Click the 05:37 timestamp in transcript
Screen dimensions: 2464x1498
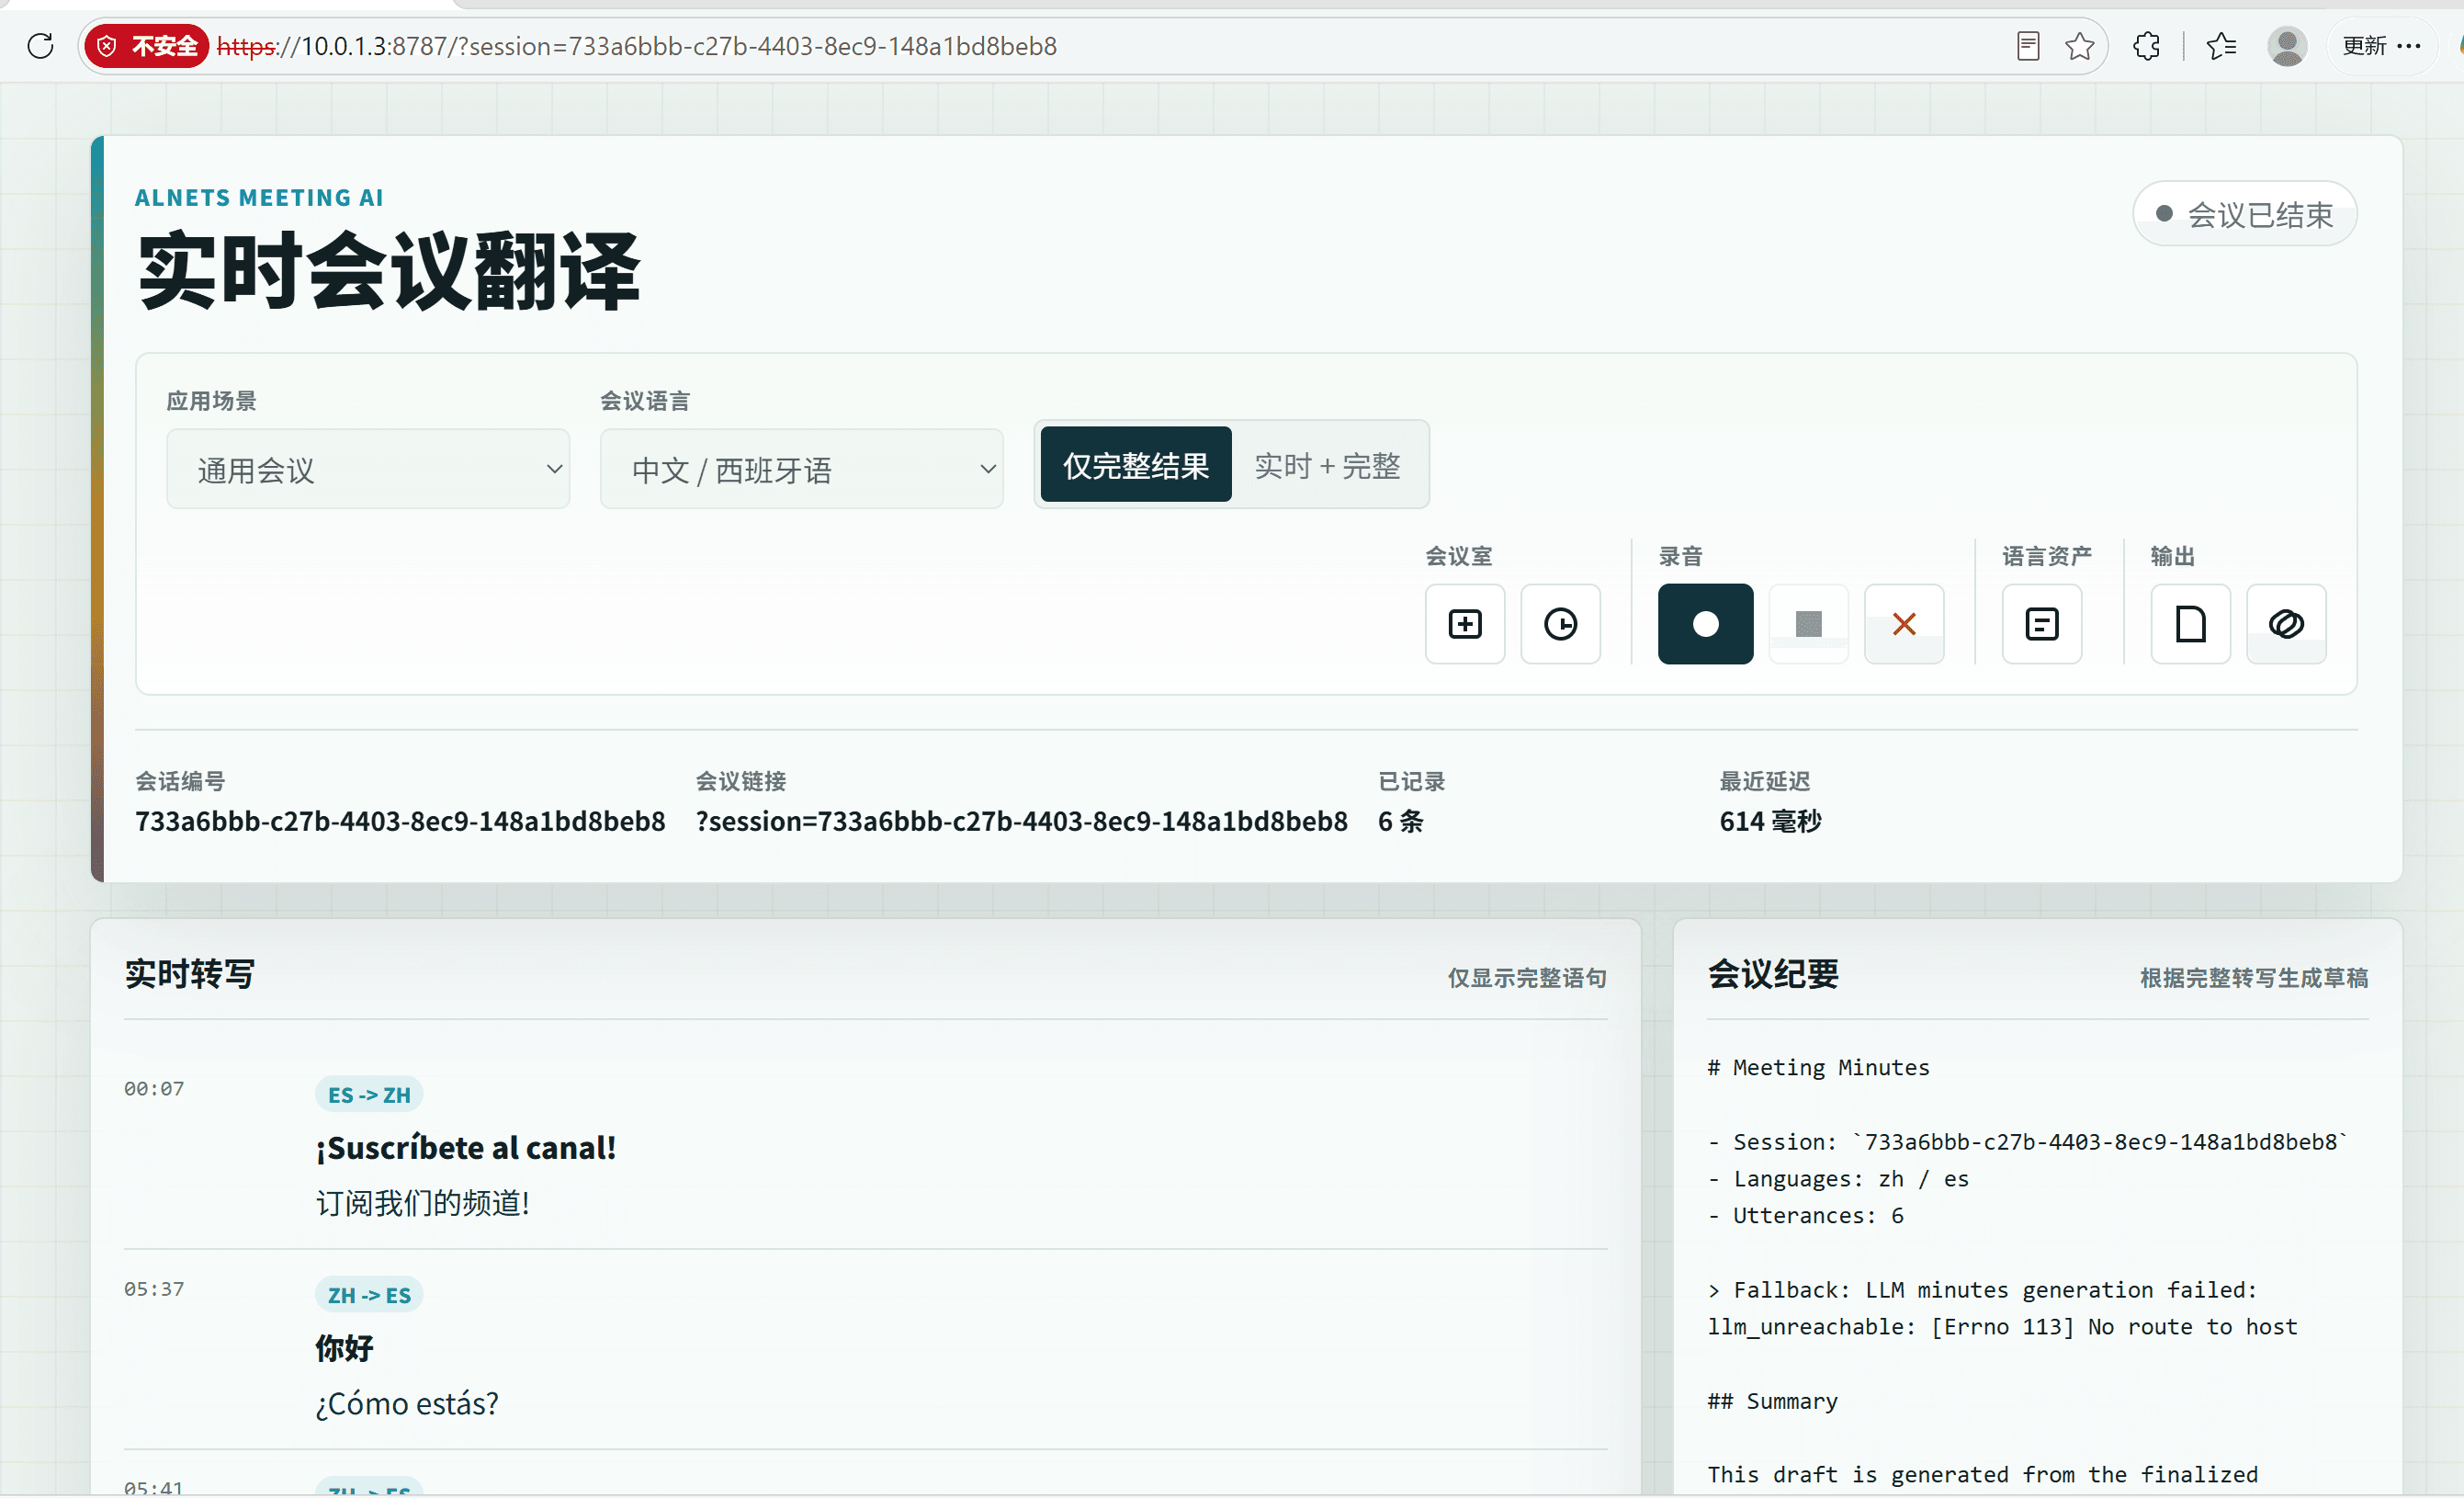154,1289
